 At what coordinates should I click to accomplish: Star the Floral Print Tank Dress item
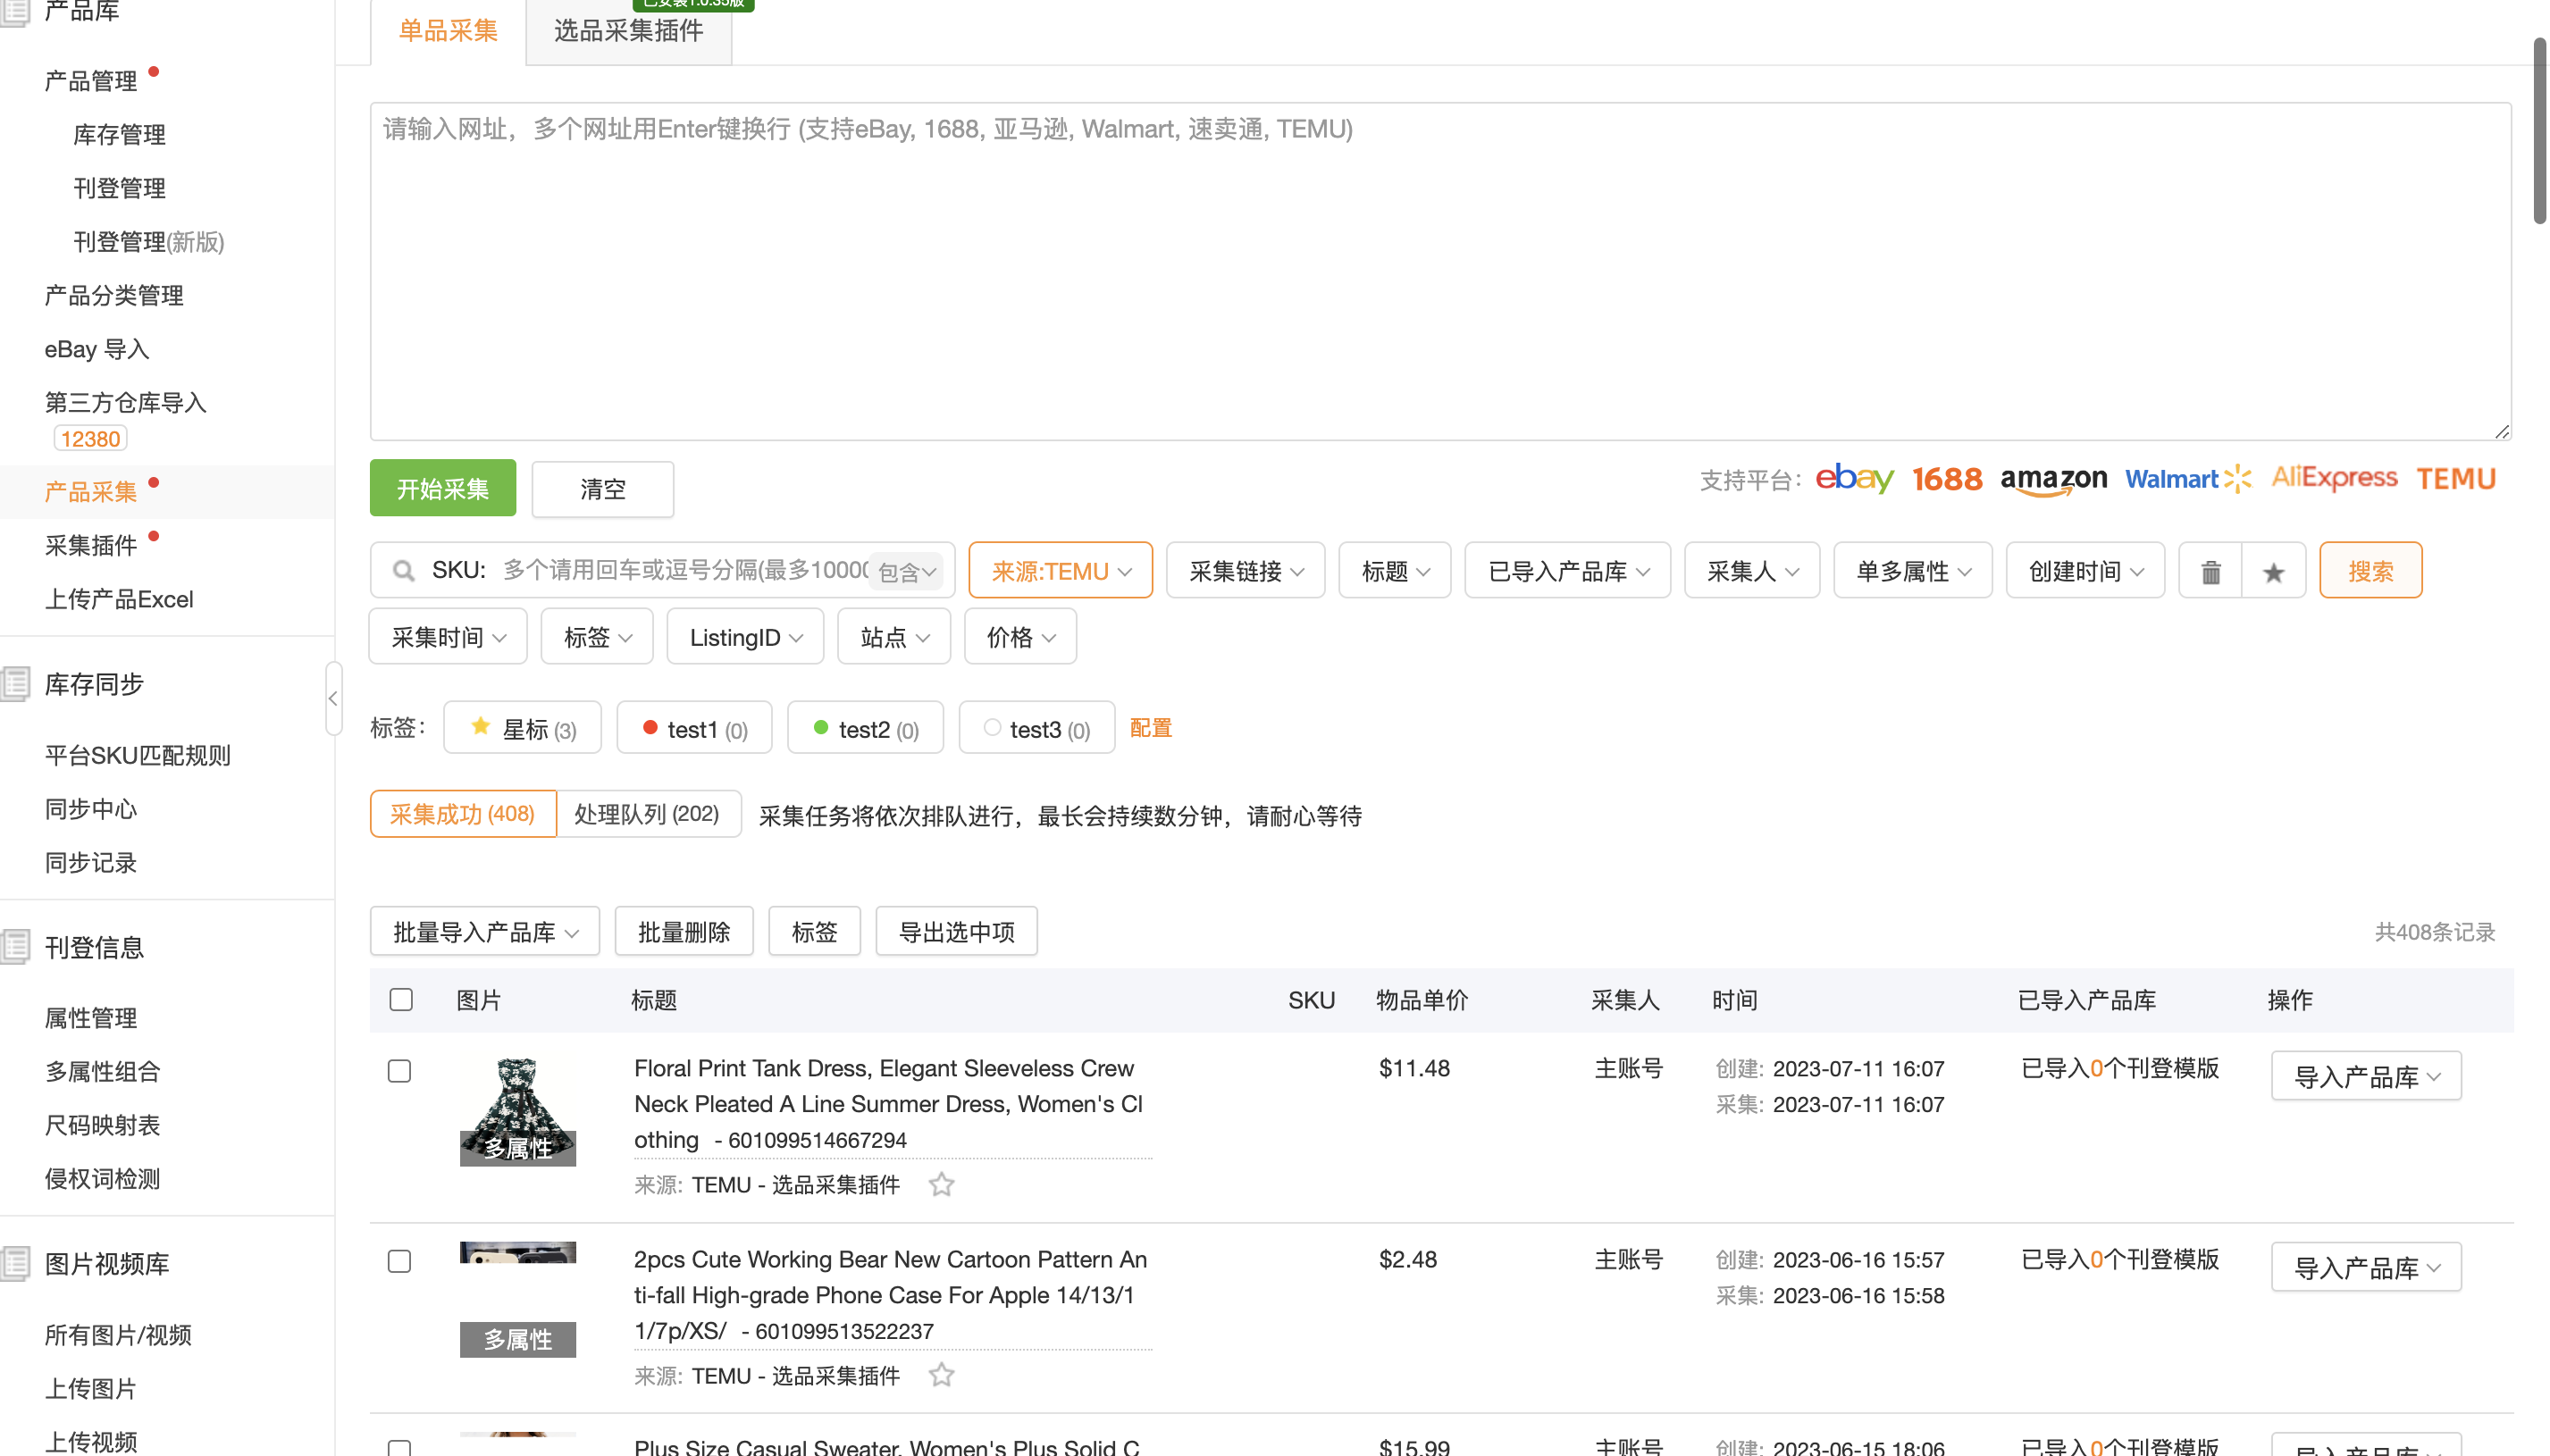(x=941, y=1185)
